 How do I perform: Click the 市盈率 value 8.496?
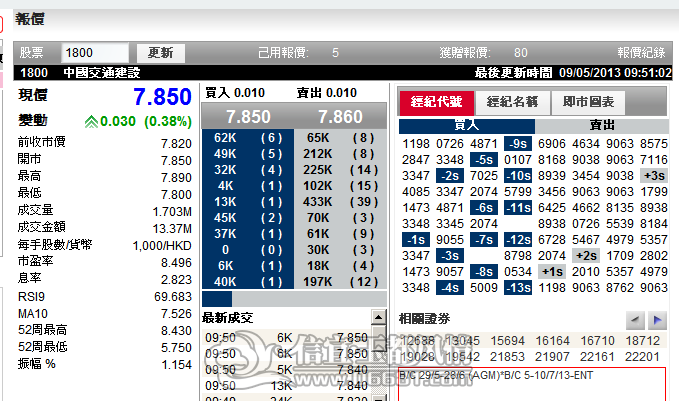pos(176,263)
